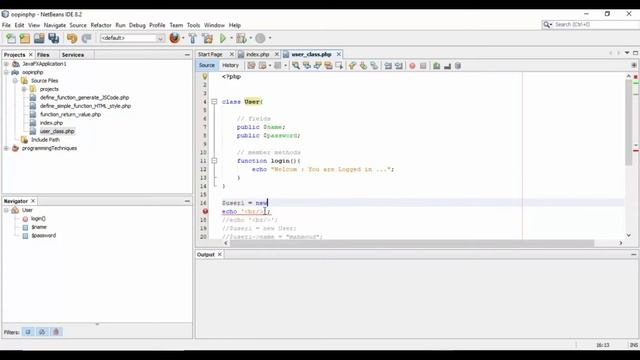
Task: Expand the JavaFXApplication1 project node
Action: coord(6,64)
